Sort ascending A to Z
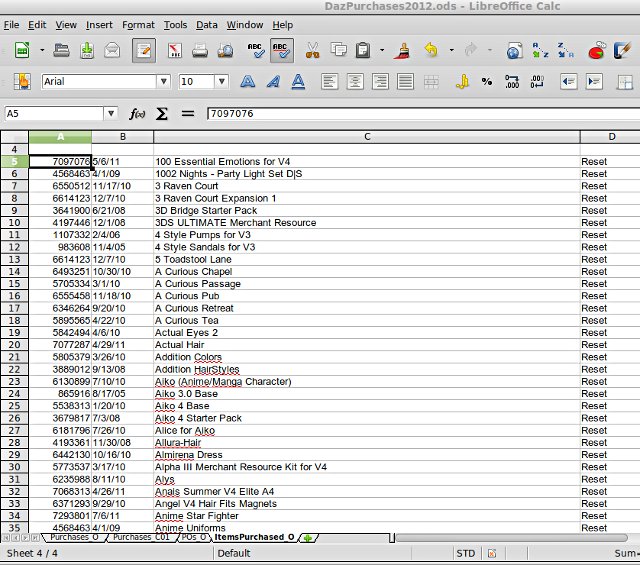 (x=540, y=51)
